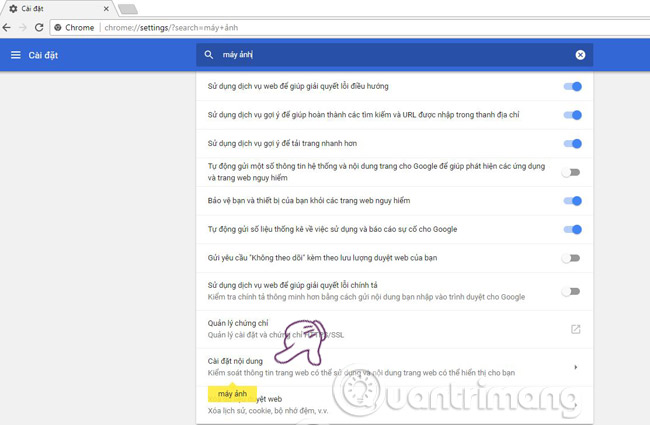Toggle suggestion service for searches and URLs
This screenshot has height=425, width=650.
tap(572, 115)
